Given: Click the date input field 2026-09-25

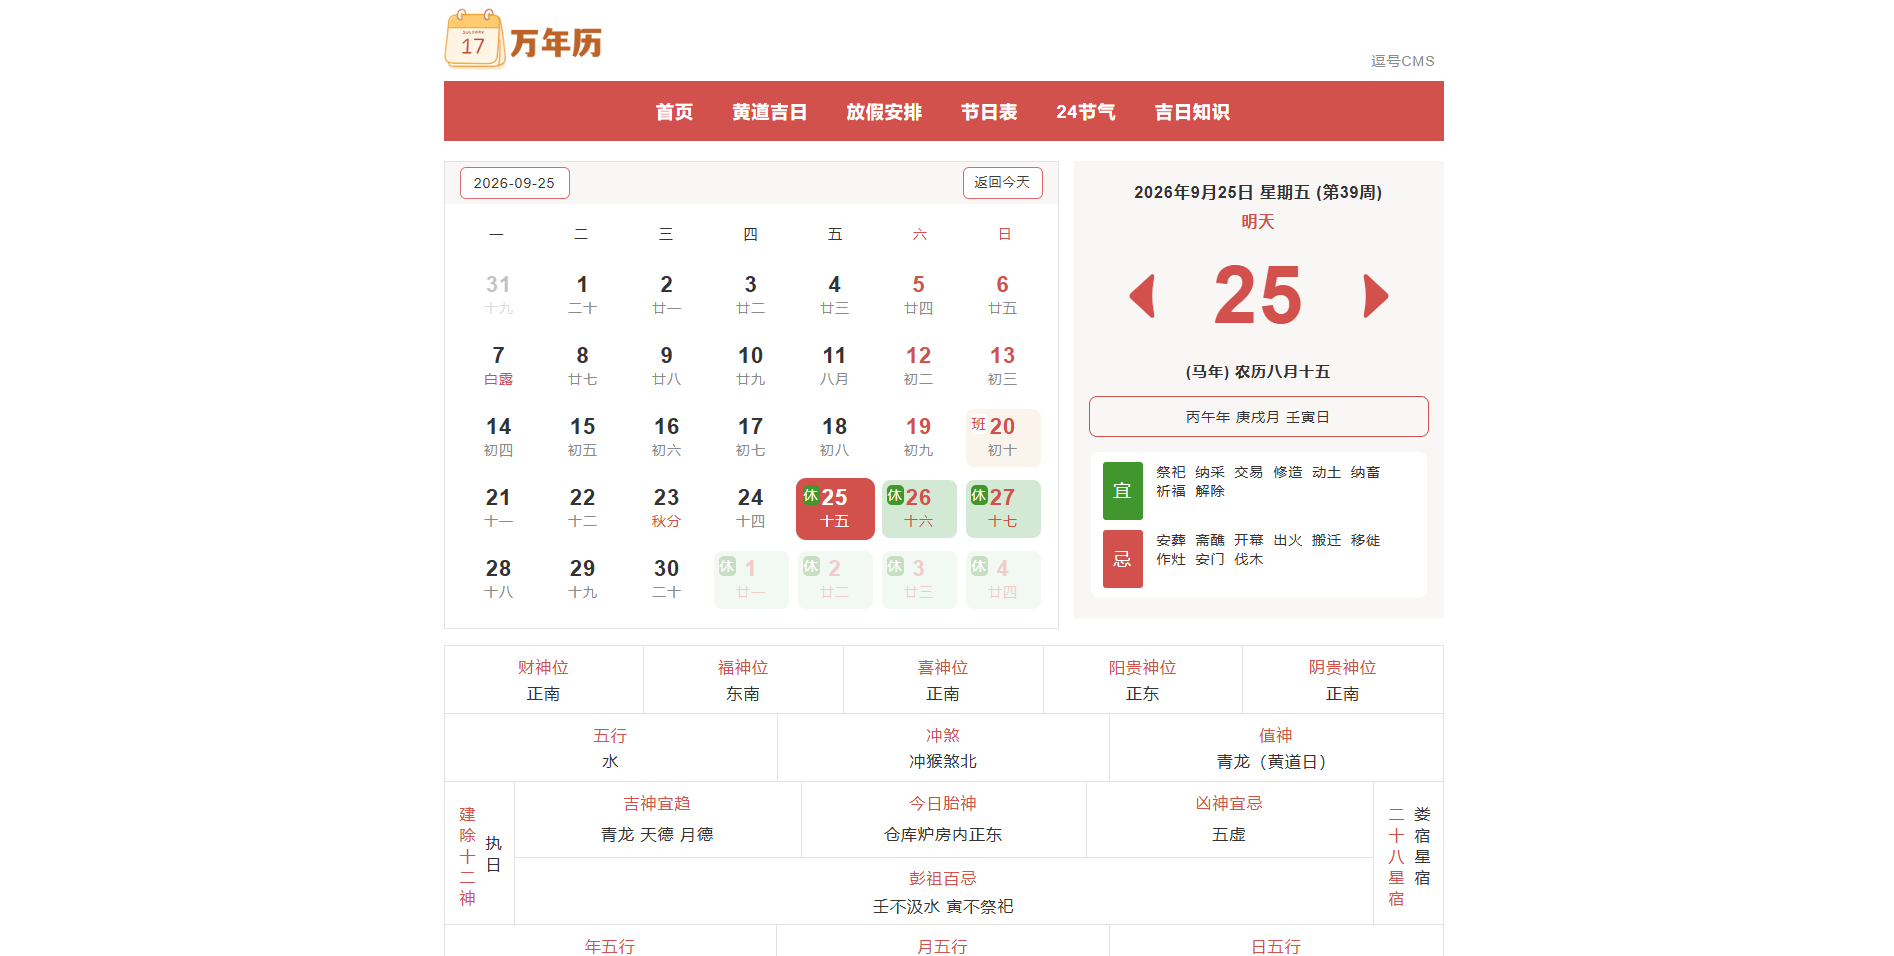Looking at the screenshot, I should [x=514, y=183].
